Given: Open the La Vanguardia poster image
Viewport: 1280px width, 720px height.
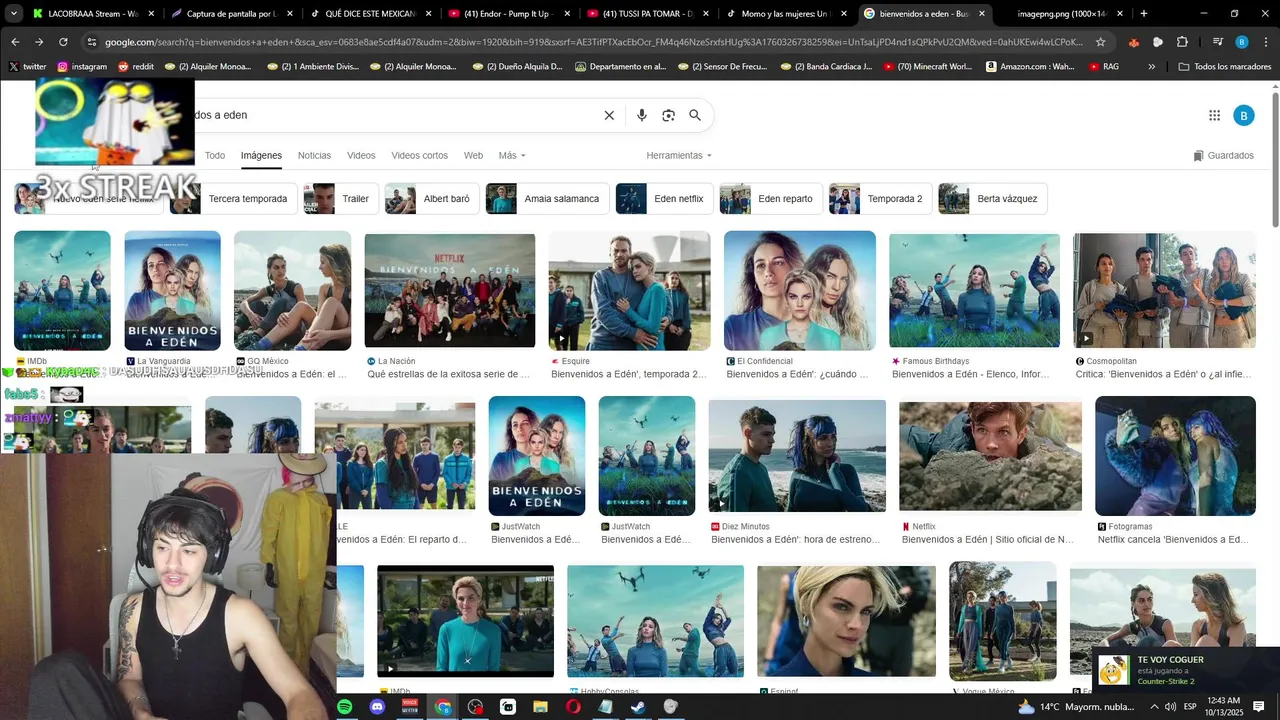Looking at the screenshot, I should (x=172, y=291).
